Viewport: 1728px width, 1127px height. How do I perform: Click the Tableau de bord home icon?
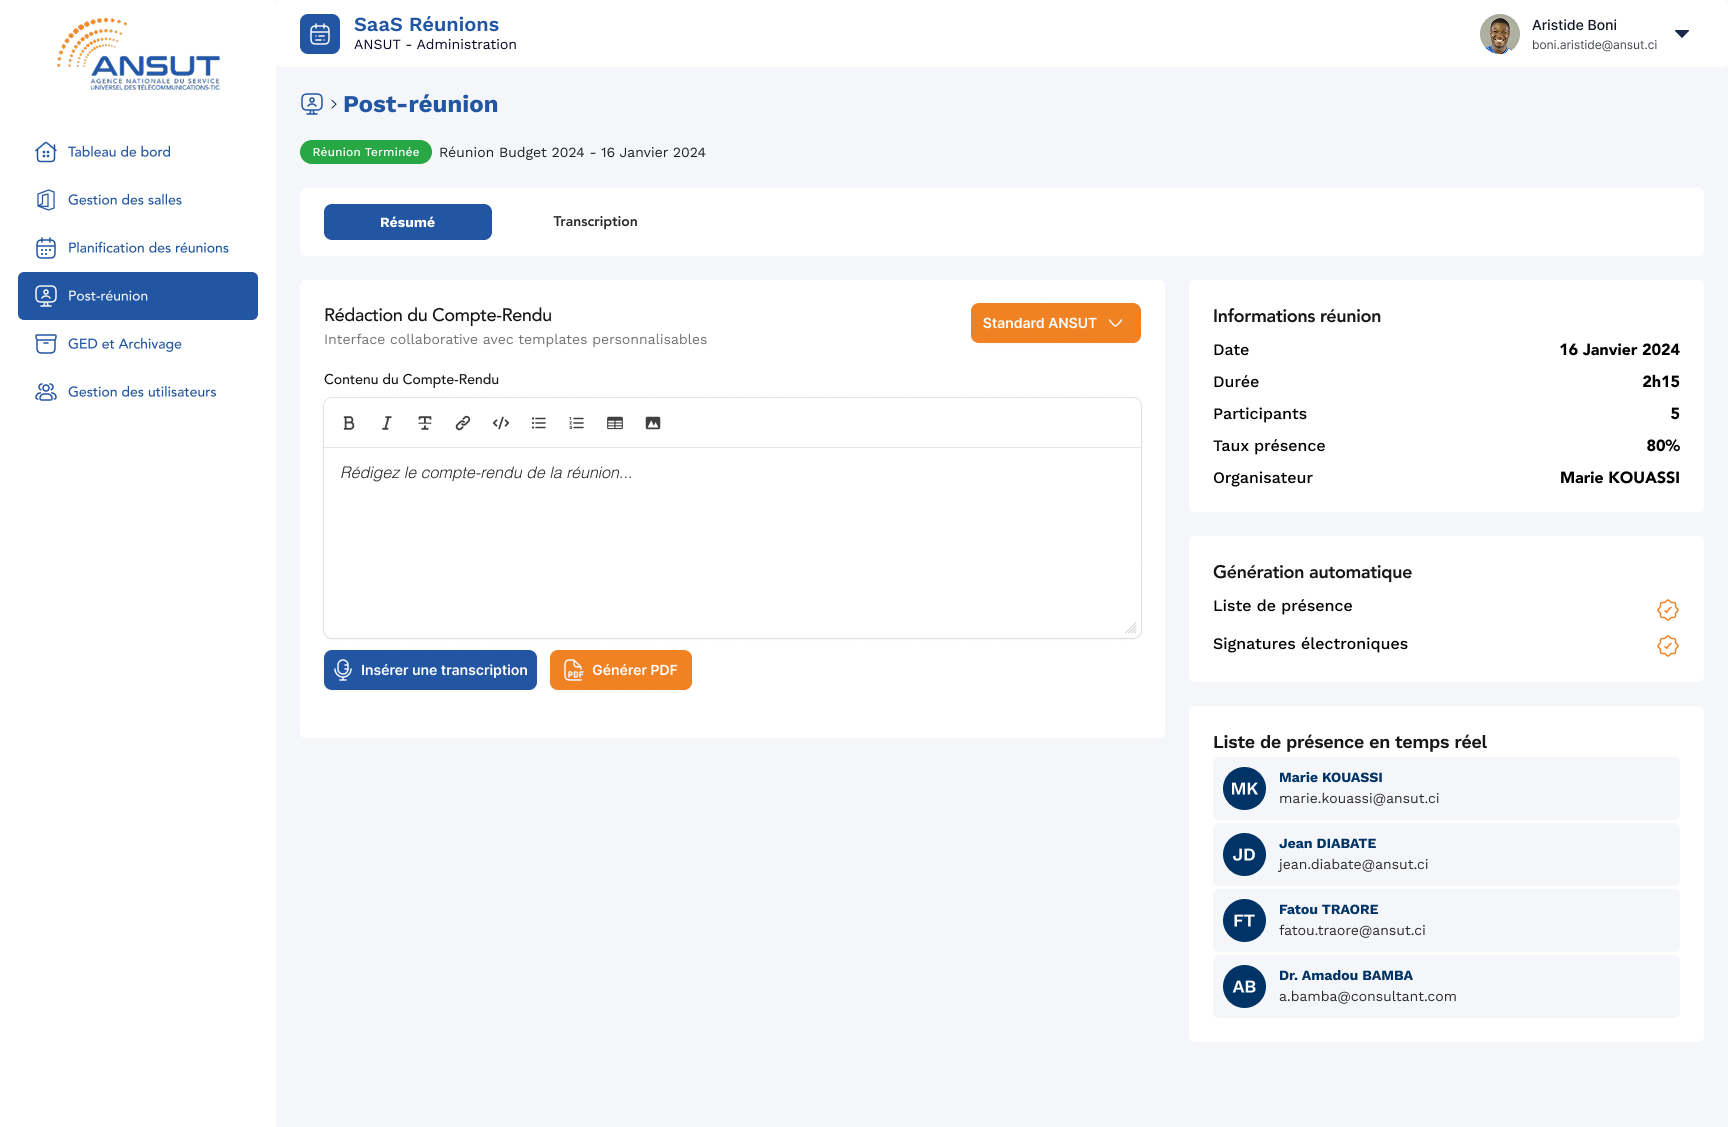pos(46,152)
